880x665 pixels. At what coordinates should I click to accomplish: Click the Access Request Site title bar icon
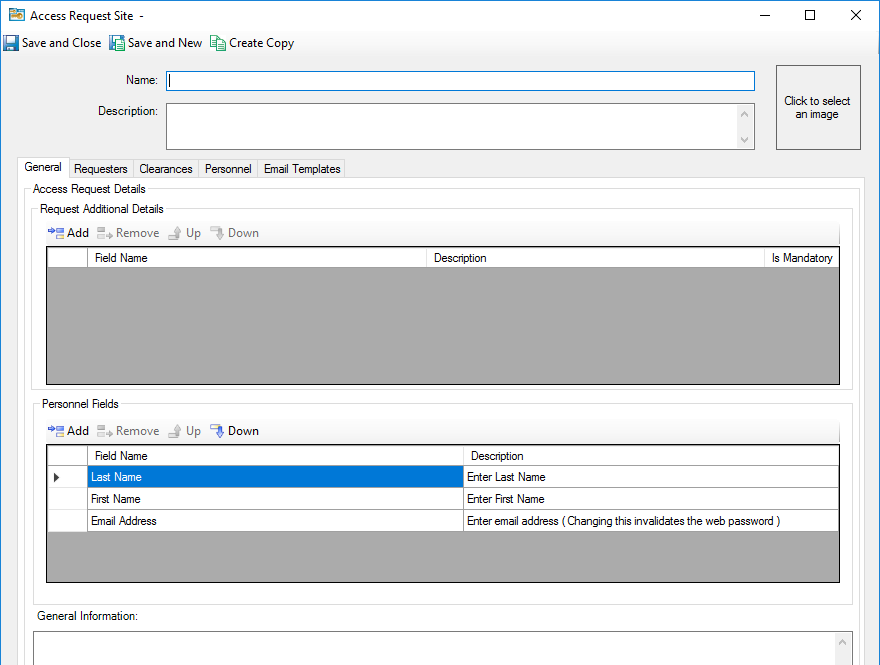pos(17,15)
